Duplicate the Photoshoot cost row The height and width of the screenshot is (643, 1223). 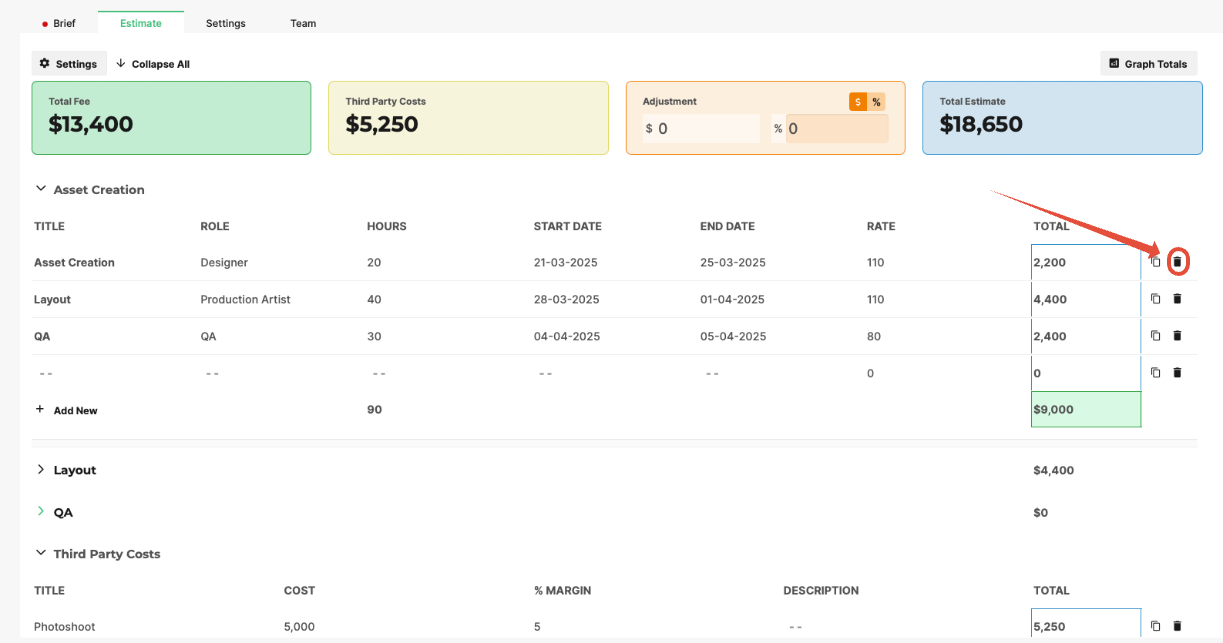1155,626
